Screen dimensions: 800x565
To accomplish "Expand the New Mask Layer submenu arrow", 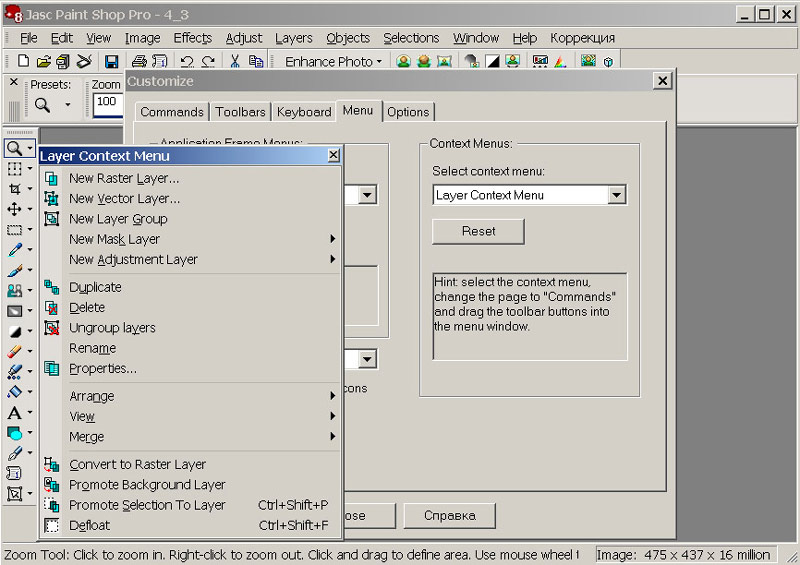I will point(333,239).
